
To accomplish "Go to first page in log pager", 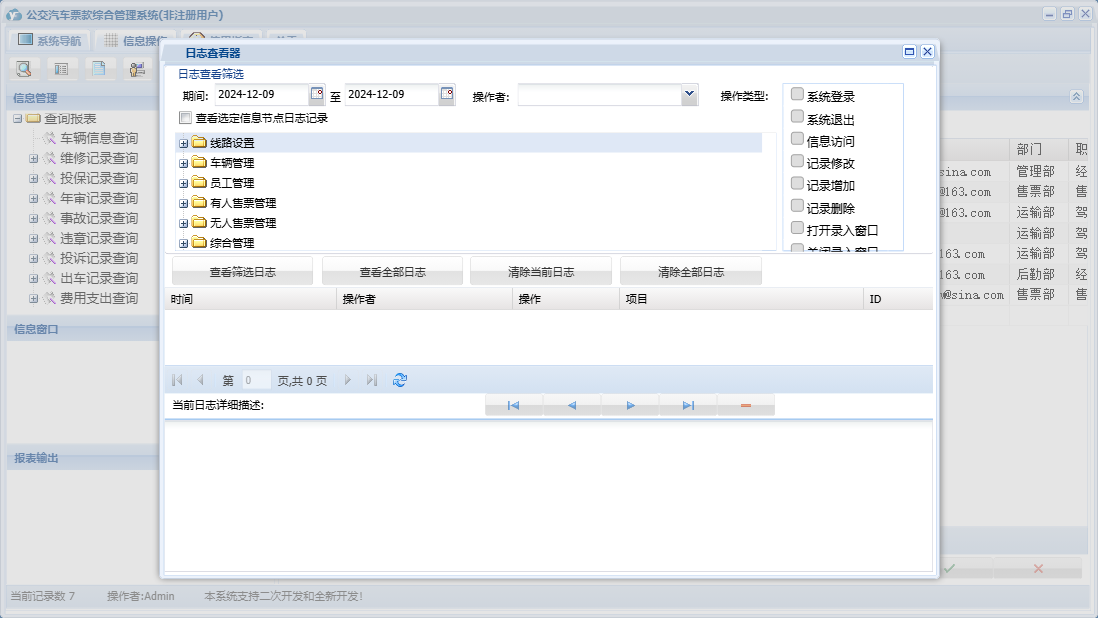I will click(x=177, y=380).
